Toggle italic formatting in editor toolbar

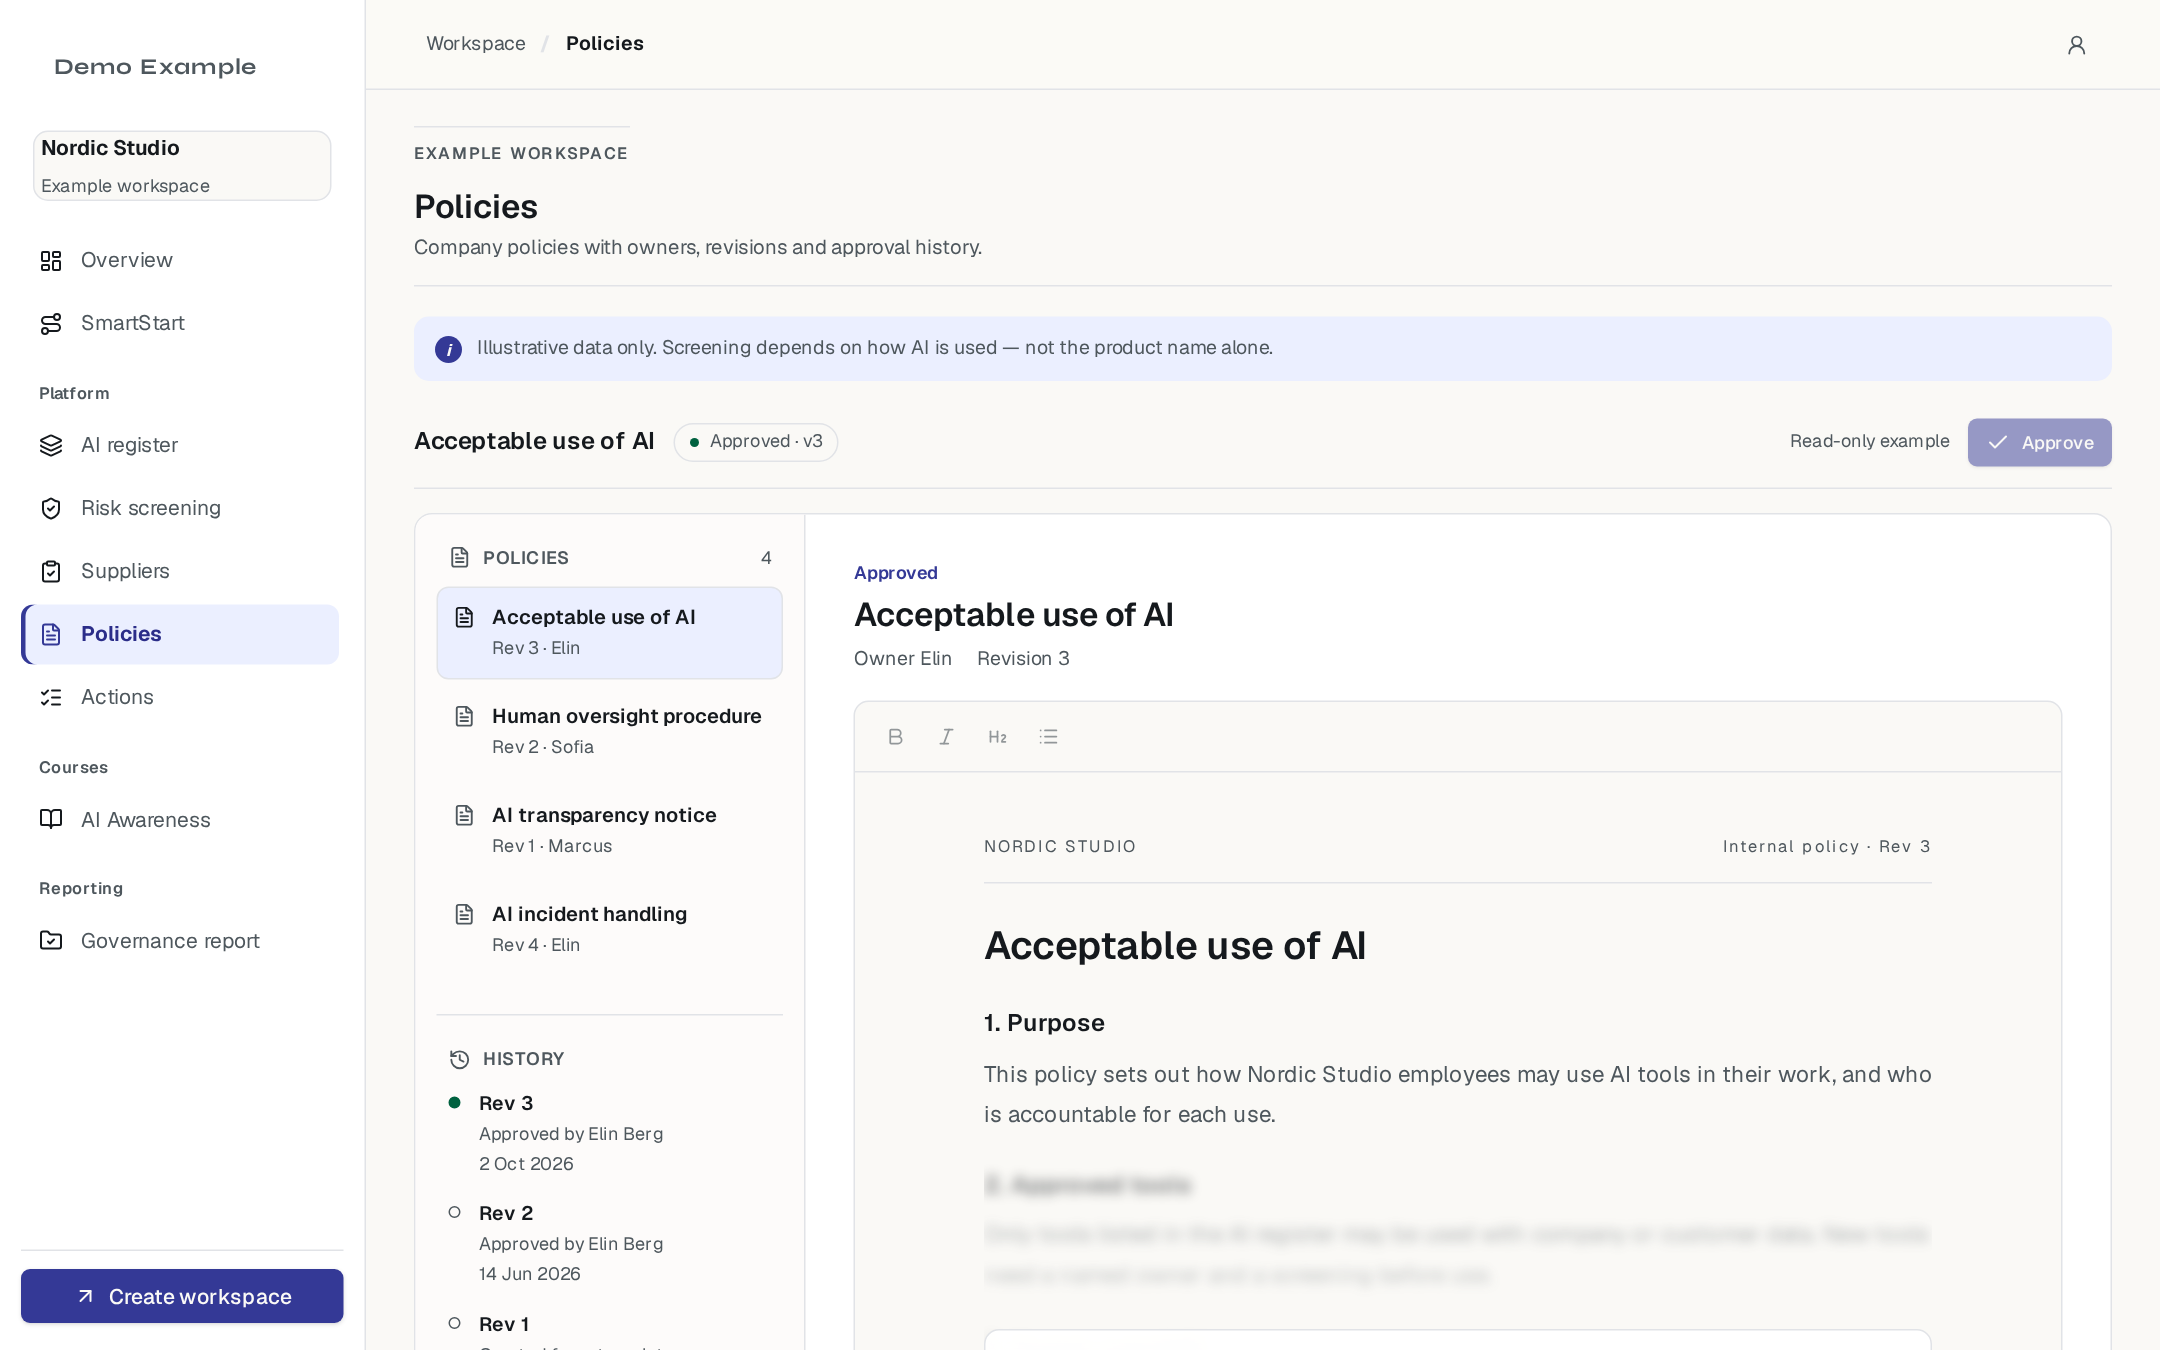946,737
